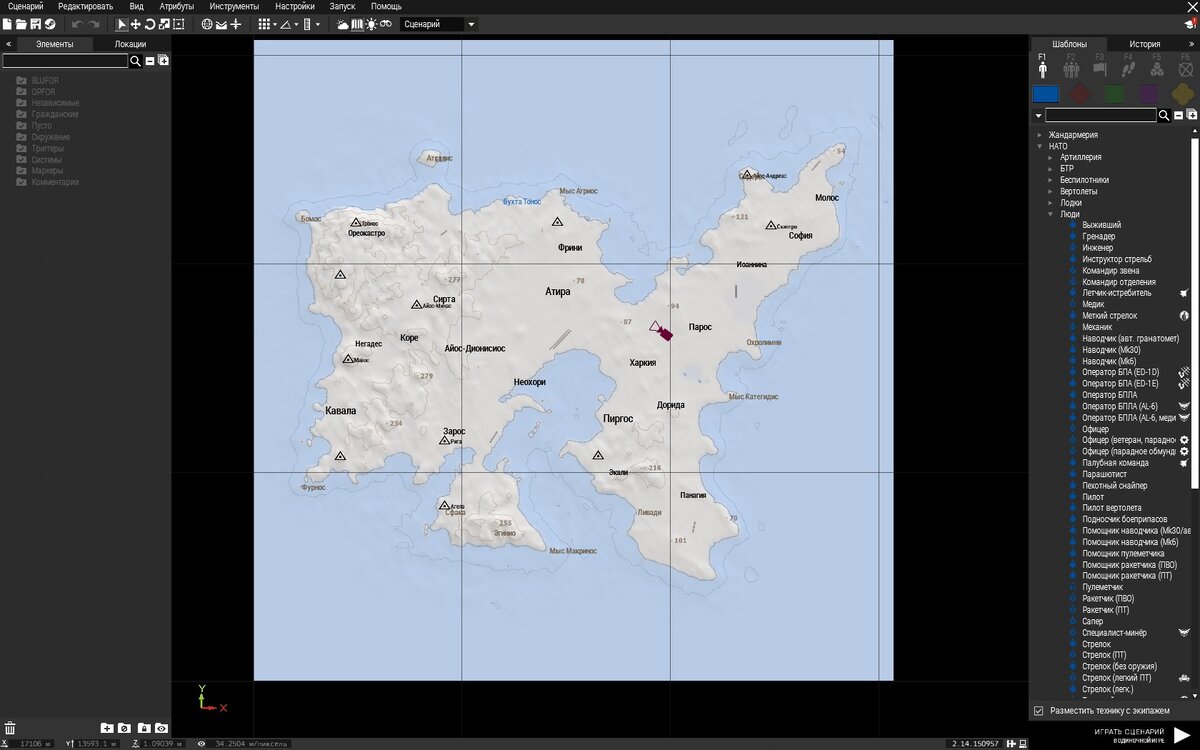Screen dimensions: 1200x750
Task: Select the blue BLUFOR side swatch
Action: click(1045, 93)
